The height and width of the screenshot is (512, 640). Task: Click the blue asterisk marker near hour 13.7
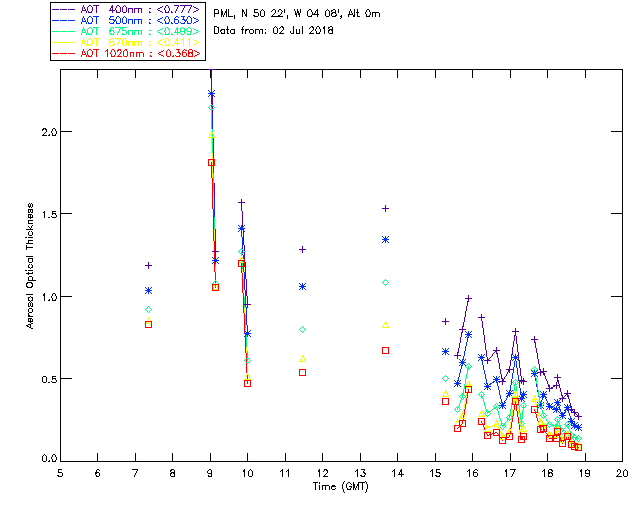[385, 240]
